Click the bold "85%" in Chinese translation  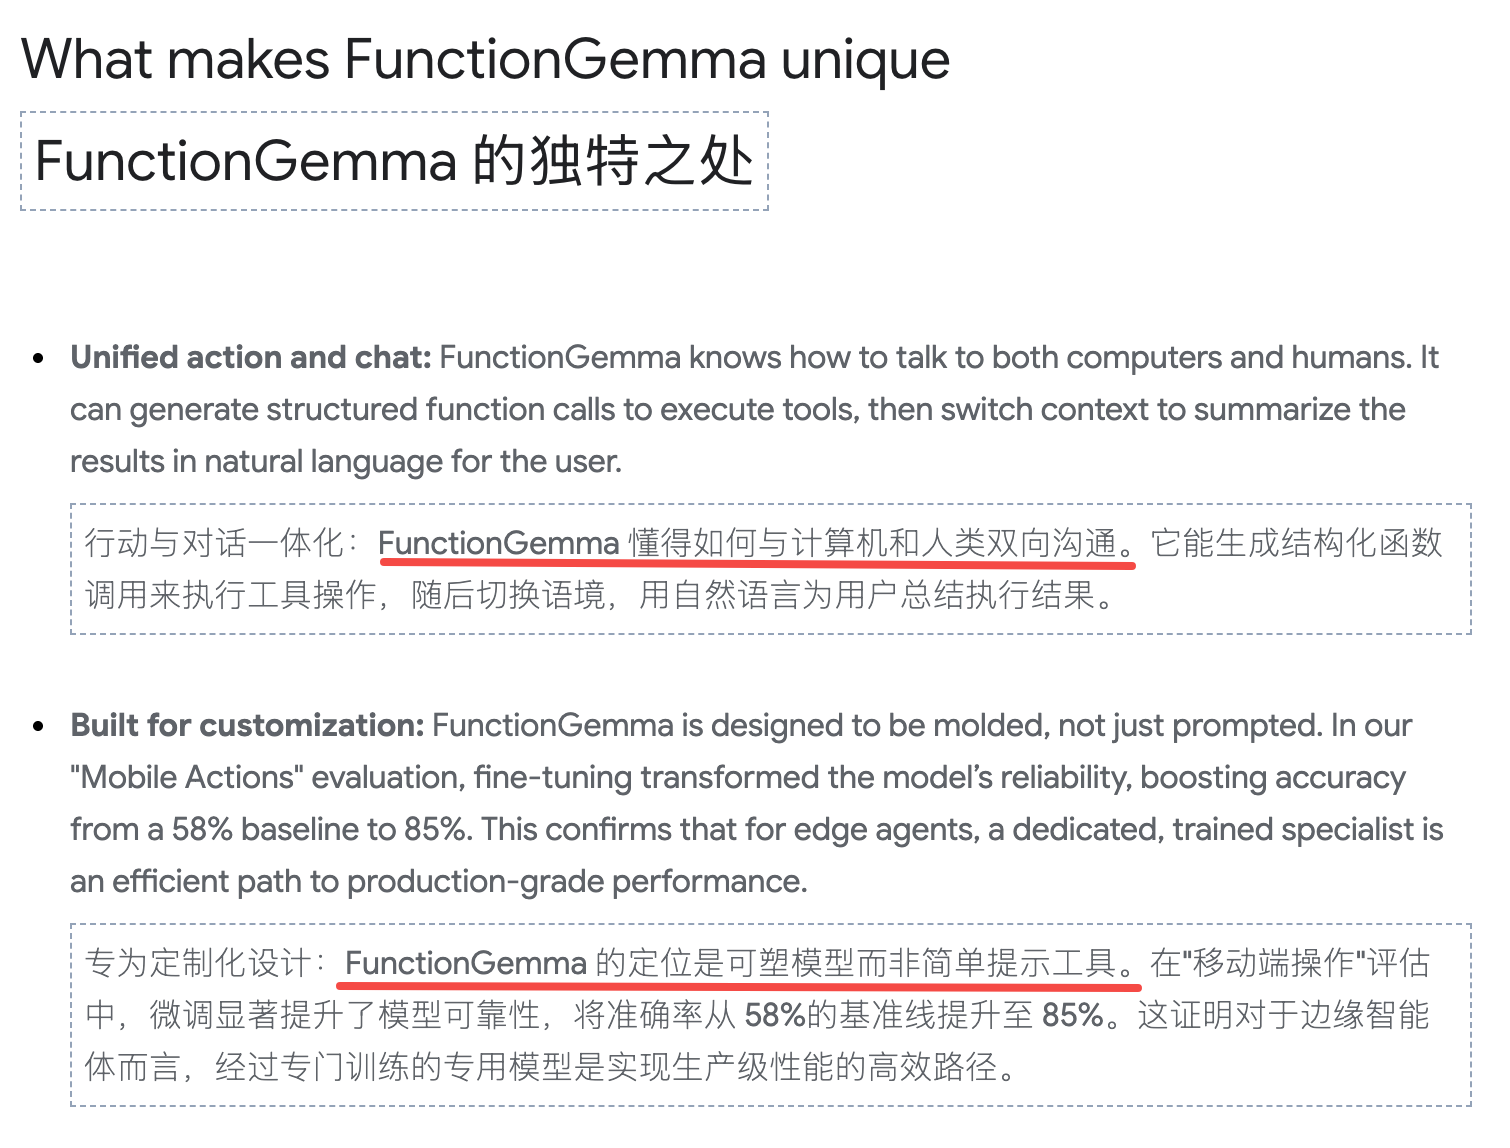pos(1072,1016)
